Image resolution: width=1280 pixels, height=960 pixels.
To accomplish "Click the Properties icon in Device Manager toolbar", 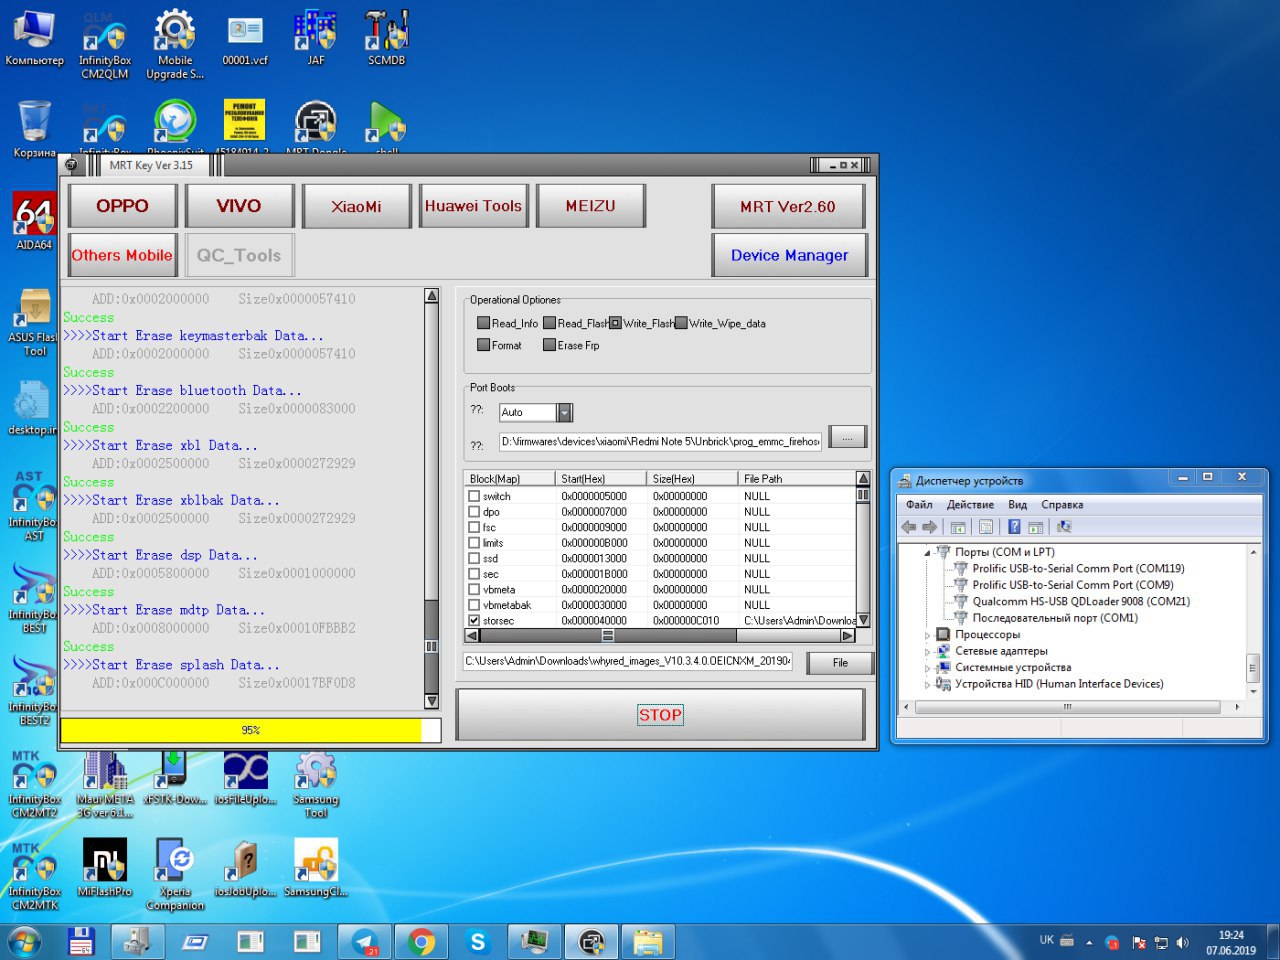I will pos(986,527).
